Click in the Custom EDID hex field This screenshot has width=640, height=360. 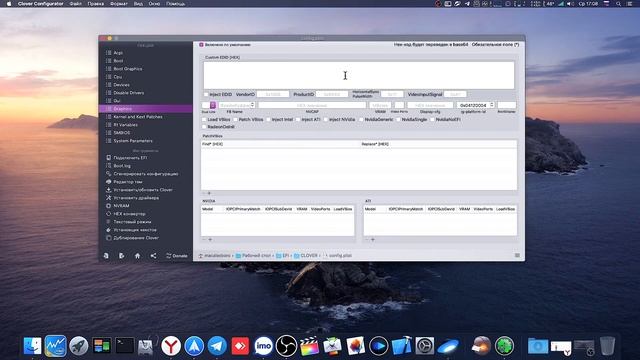coord(359,75)
